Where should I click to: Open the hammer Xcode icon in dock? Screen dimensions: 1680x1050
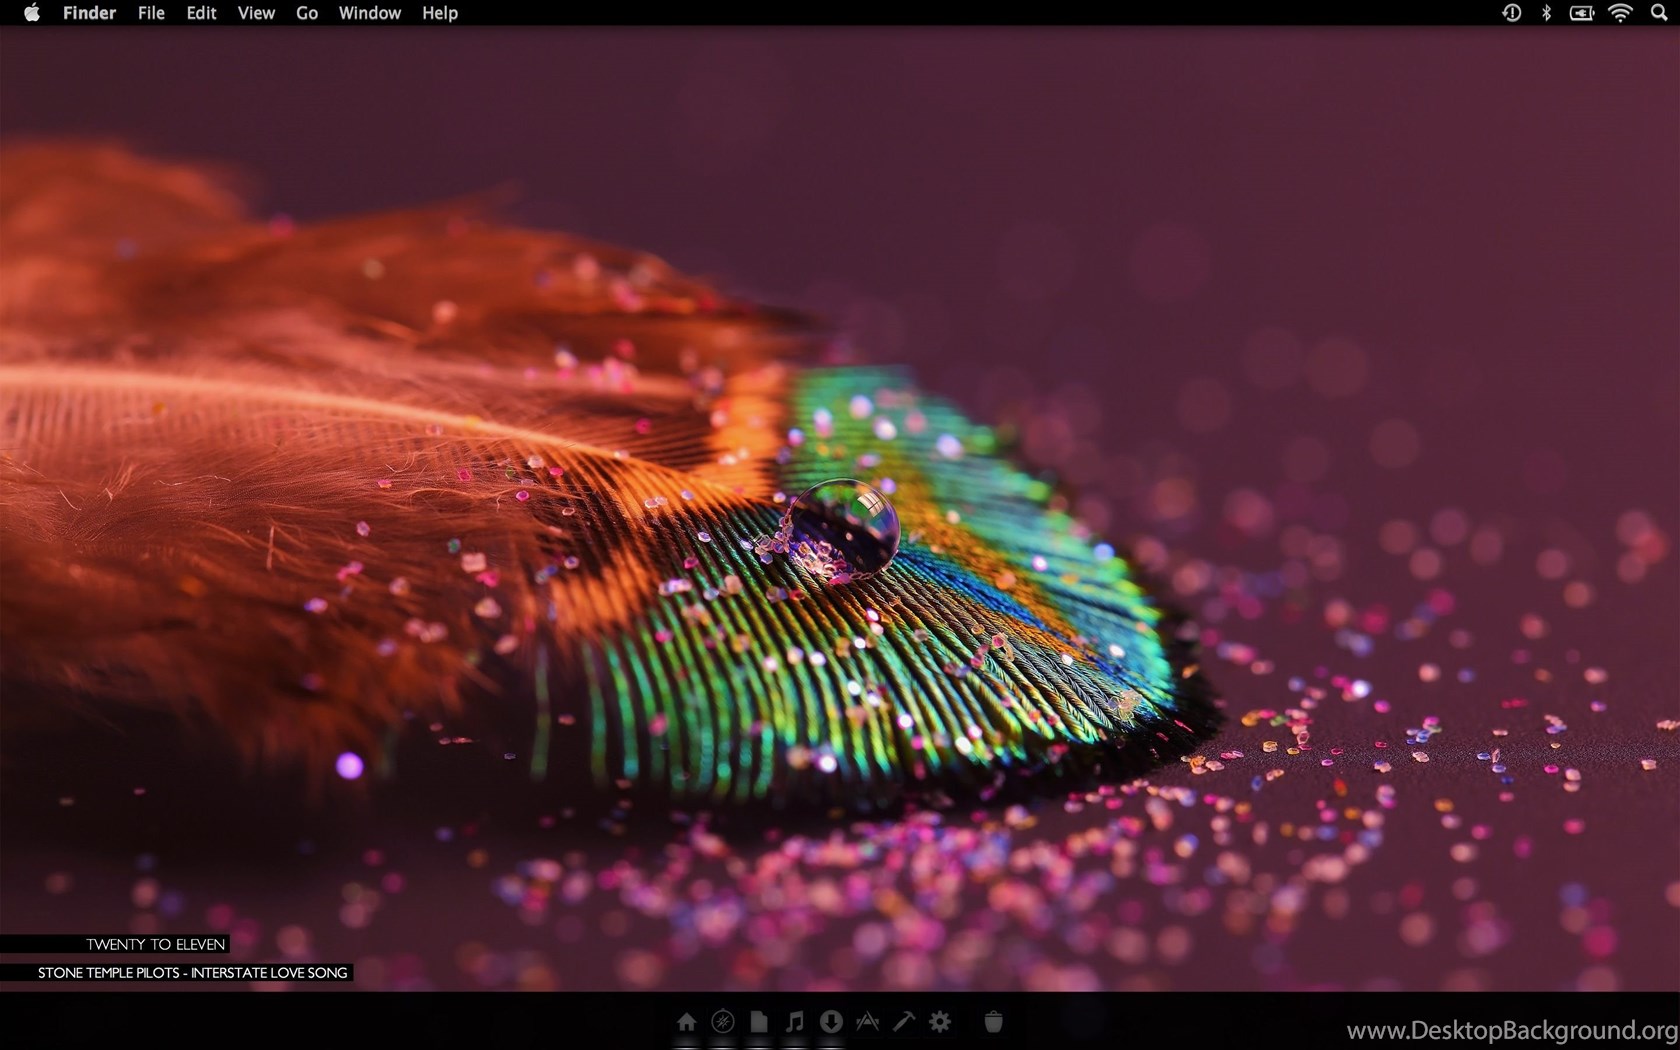[904, 1021]
